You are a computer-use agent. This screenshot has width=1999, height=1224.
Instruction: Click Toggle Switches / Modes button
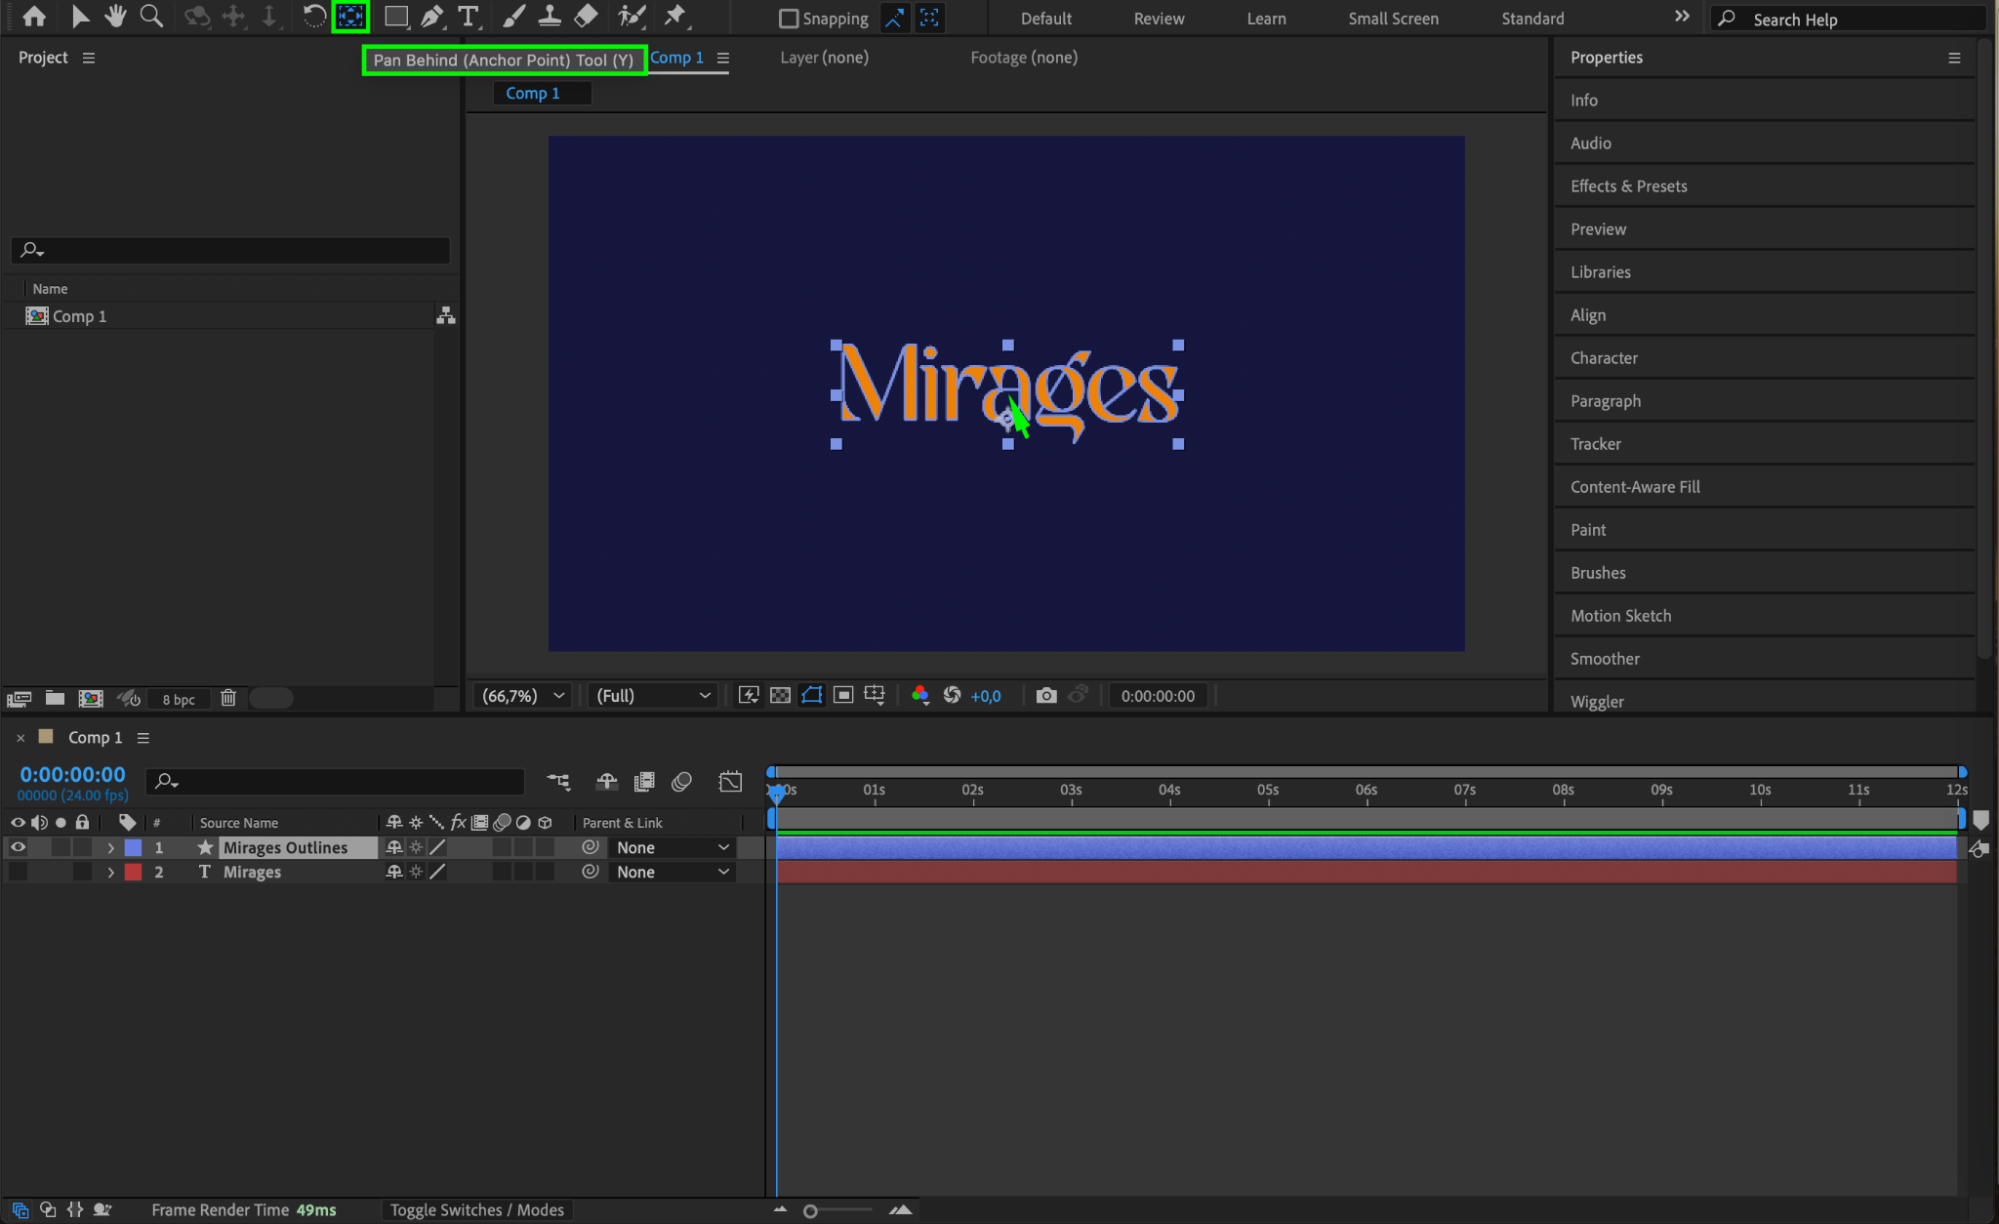click(477, 1210)
